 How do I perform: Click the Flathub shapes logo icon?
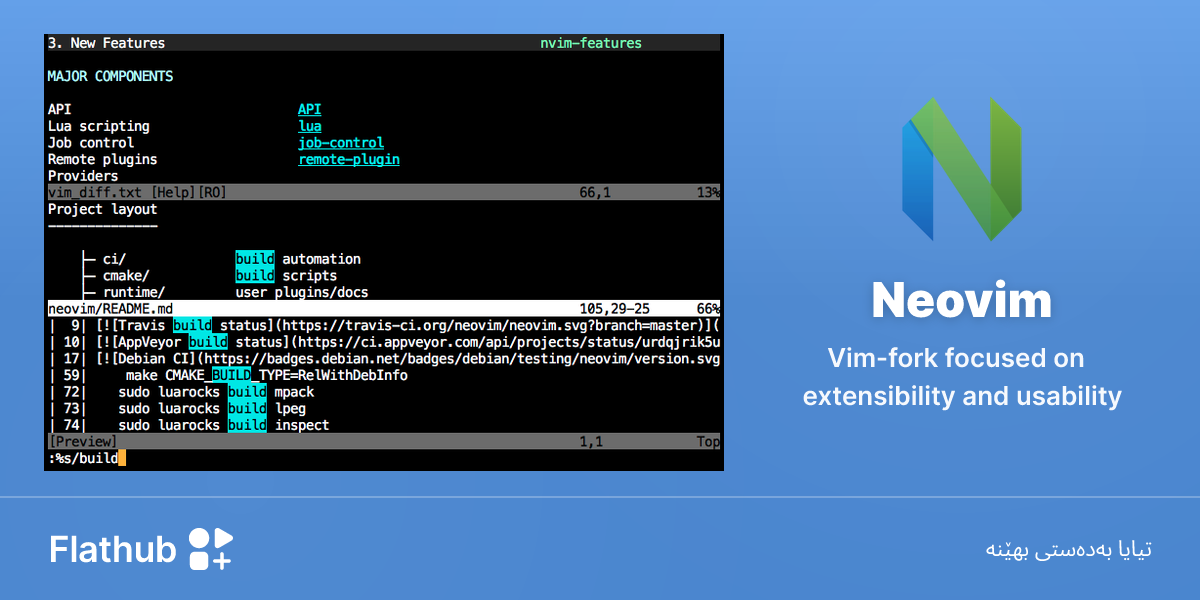click(x=210, y=549)
